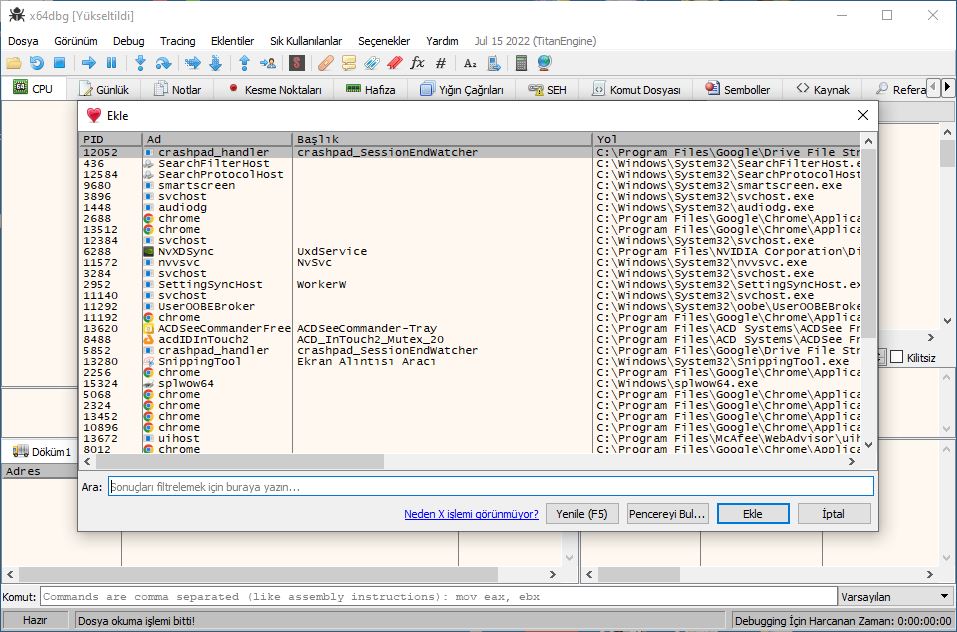957x632 pixels.
Task: Open the 'Neden X işlemi görünmüyor?' link
Action: pyautogui.click(x=471, y=514)
